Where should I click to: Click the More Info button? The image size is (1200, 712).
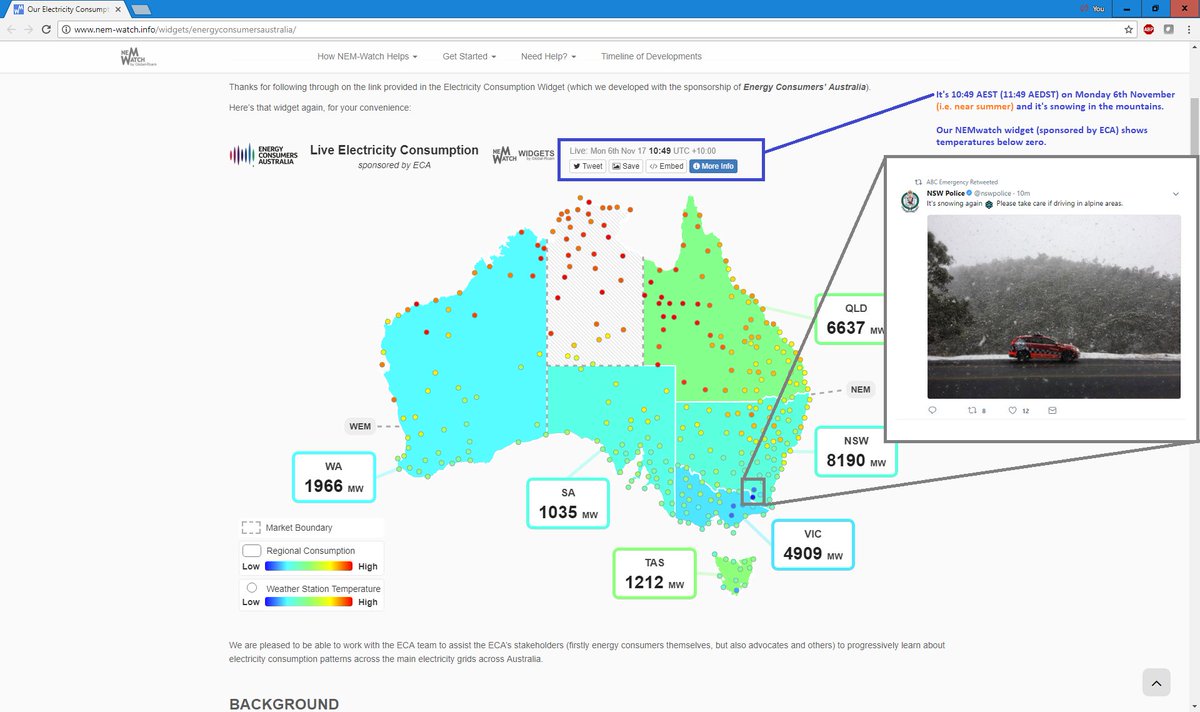click(x=712, y=166)
